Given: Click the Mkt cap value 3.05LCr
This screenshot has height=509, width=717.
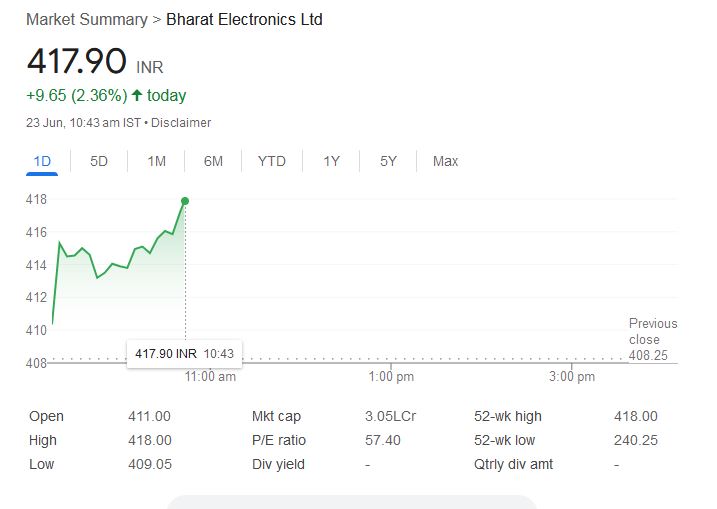Looking at the screenshot, I should 391,416.
